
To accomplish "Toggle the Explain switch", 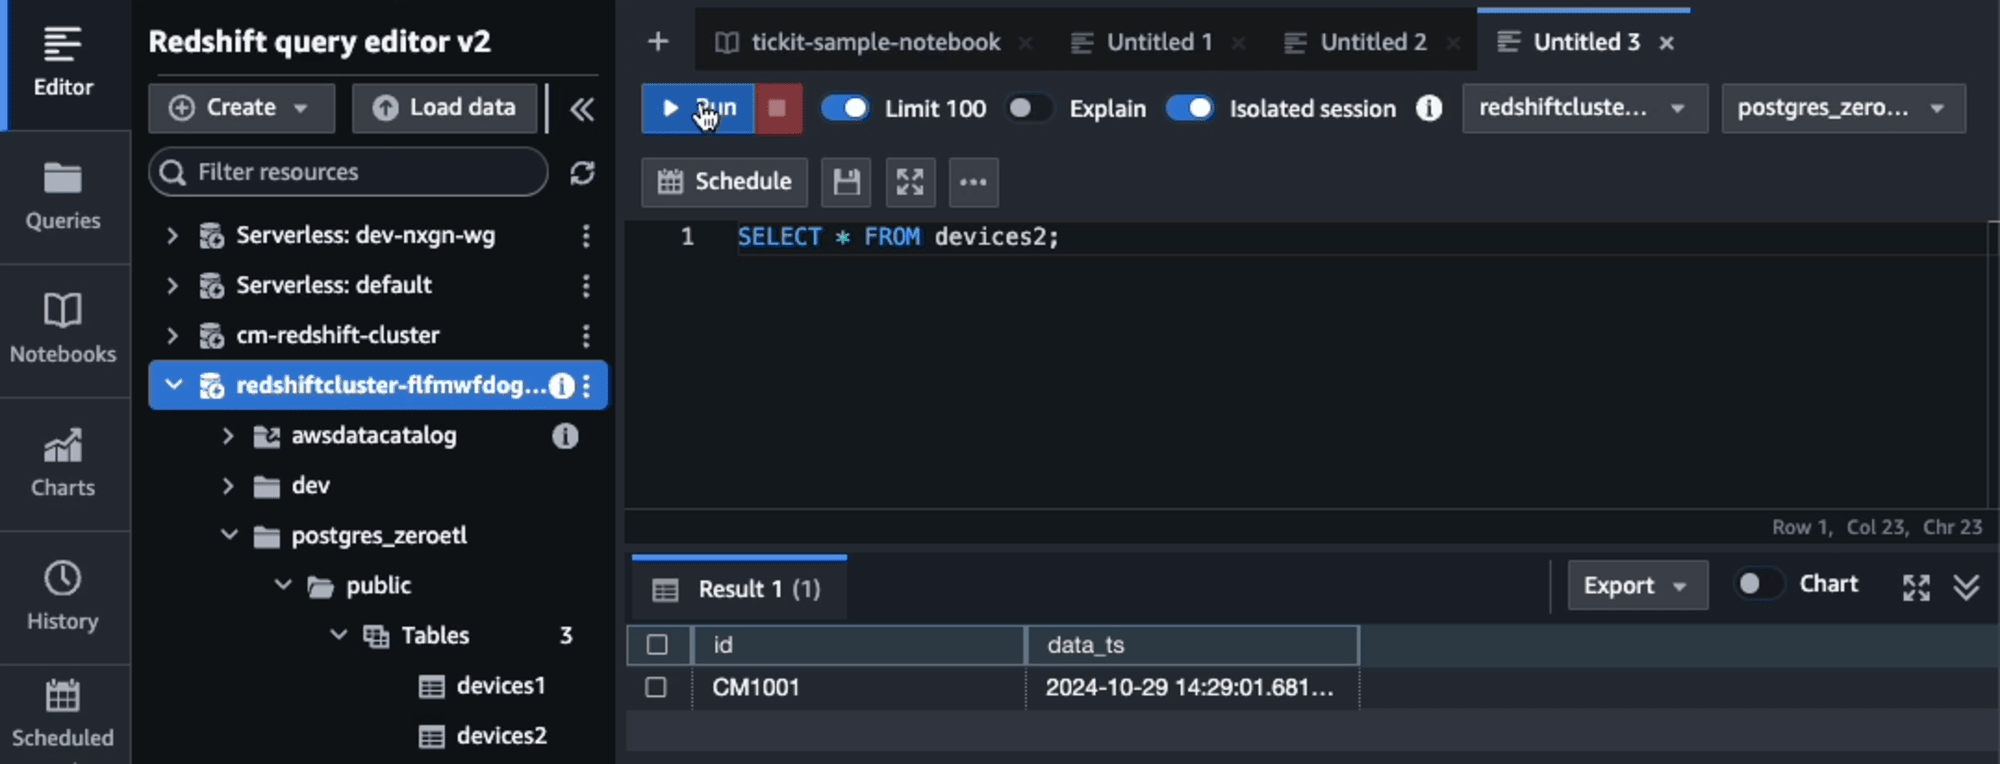I will tap(1029, 108).
